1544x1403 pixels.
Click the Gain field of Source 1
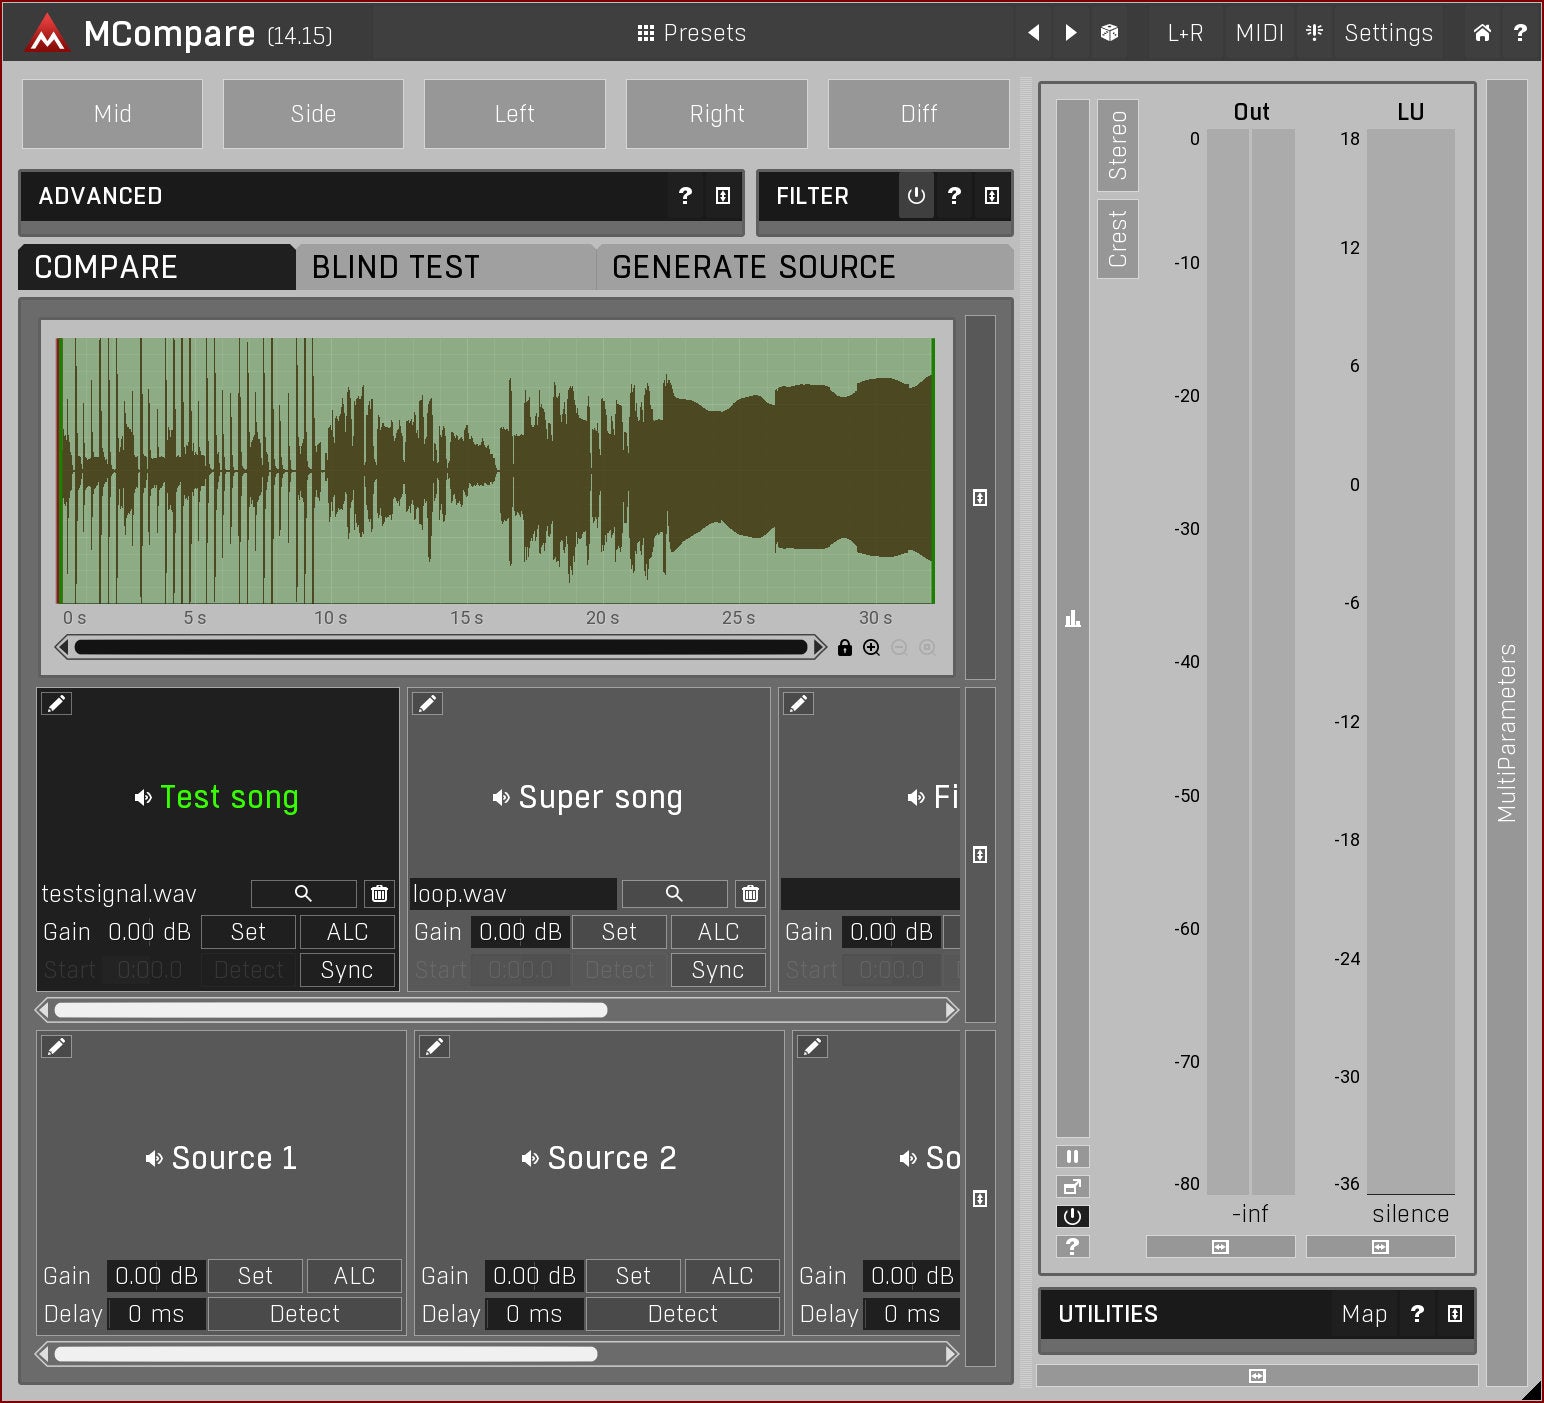click(156, 1276)
